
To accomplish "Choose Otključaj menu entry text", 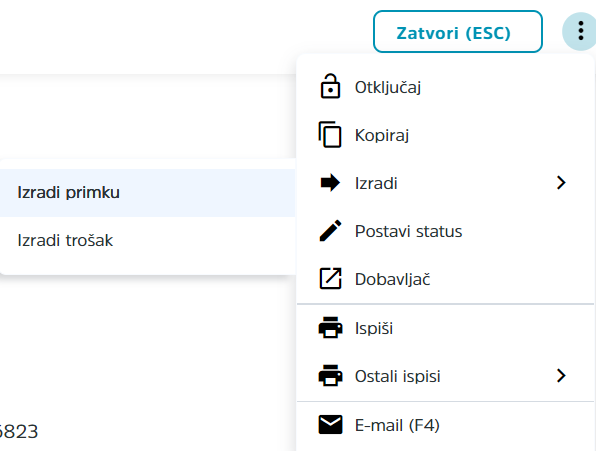I will pyautogui.click(x=388, y=87).
